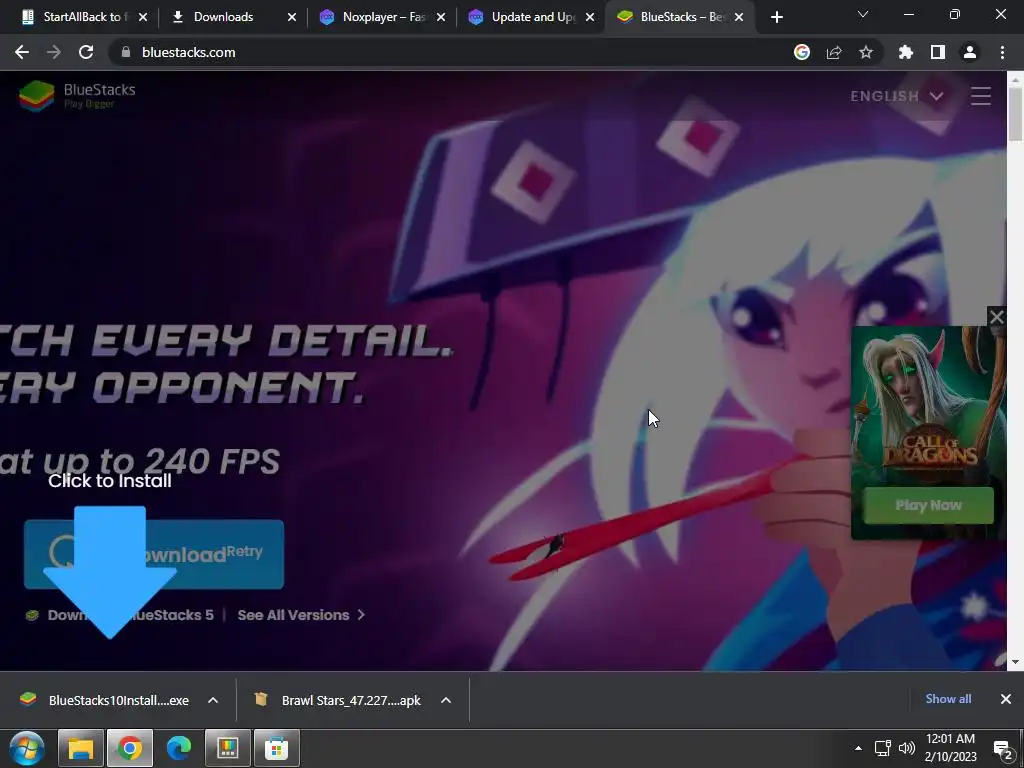Viewport: 1024px width, 768px height.
Task: Click the scrollbar down arrow
Action: pos(1015,662)
